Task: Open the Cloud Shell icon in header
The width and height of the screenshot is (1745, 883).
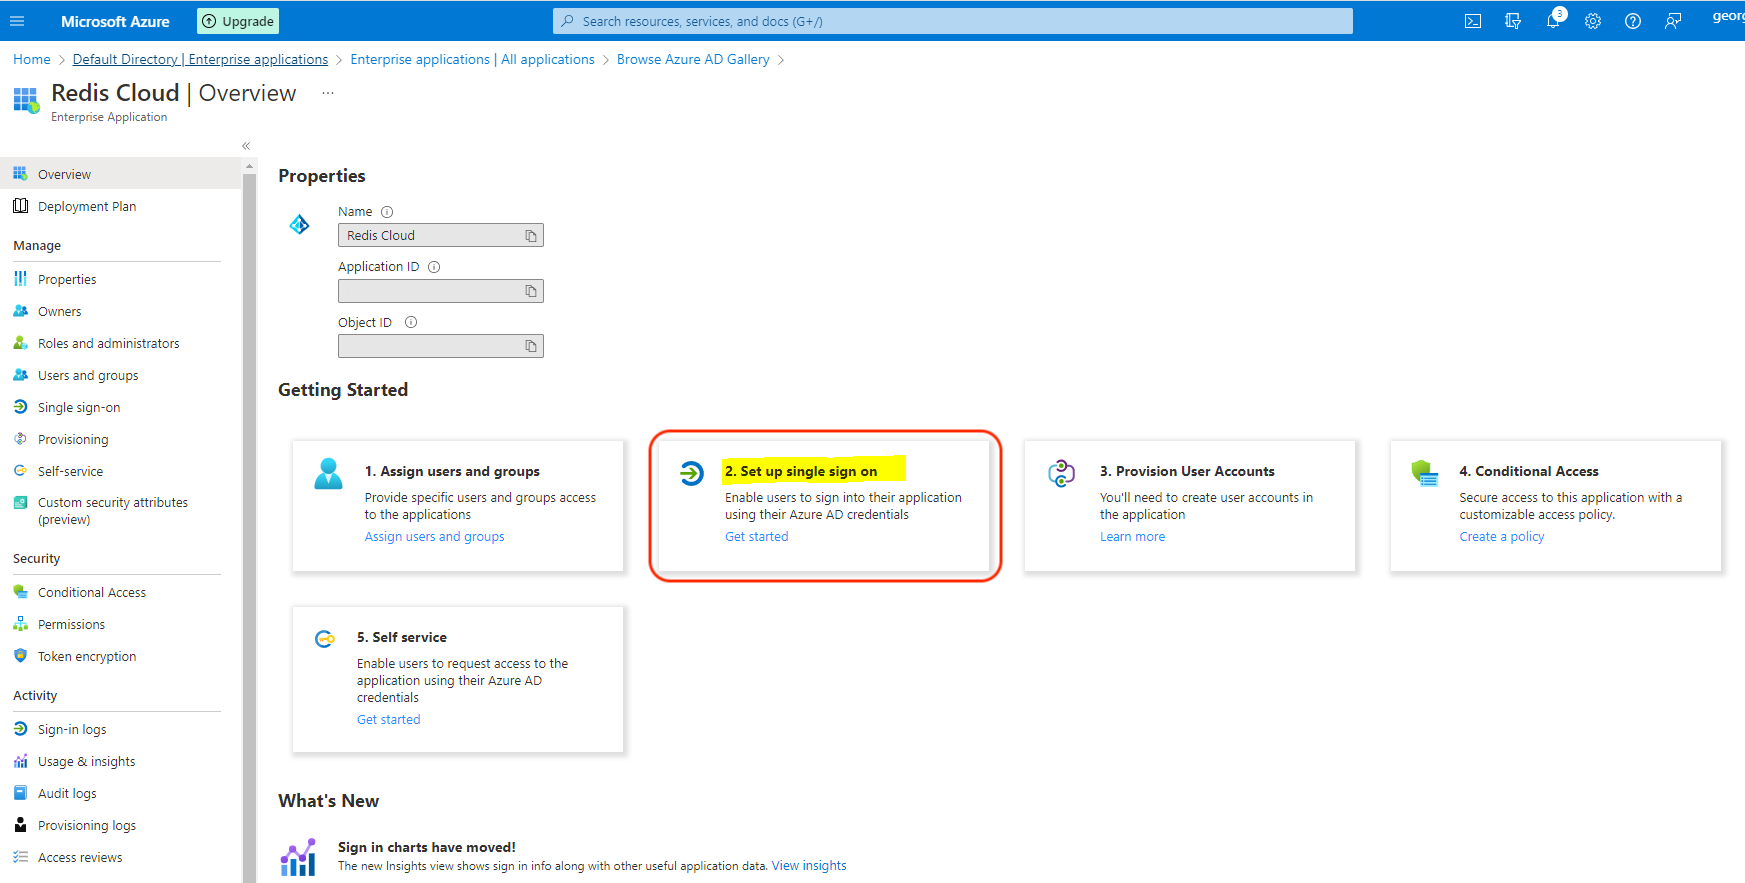Action: (x=1473, y=21)
